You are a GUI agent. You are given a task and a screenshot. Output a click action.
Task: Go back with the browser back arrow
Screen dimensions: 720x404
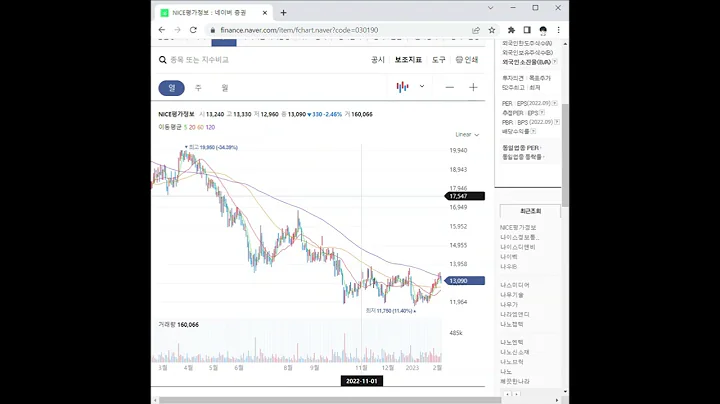point(162,30)
